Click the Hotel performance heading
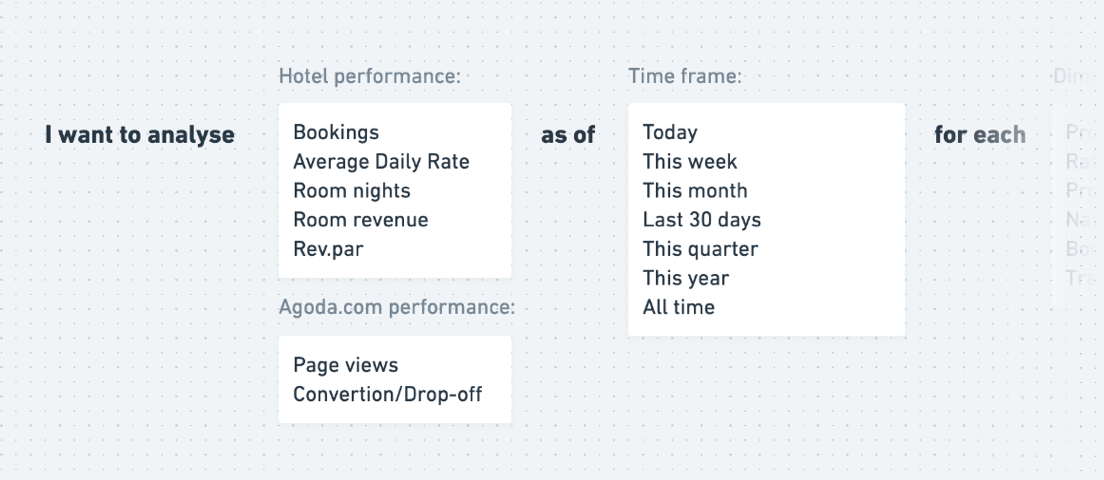1104x480 pixels. [370, 76]
